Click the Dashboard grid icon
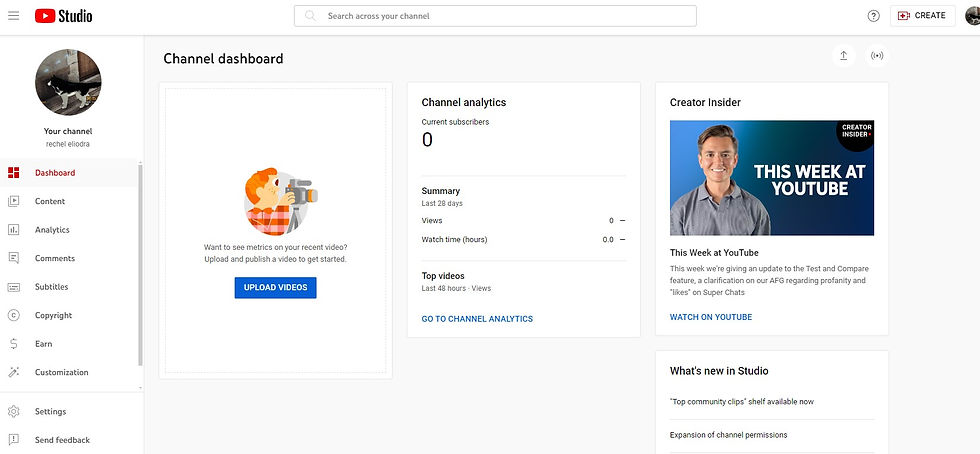This screenshot has height=454, width=980. (x=14, y=173)
